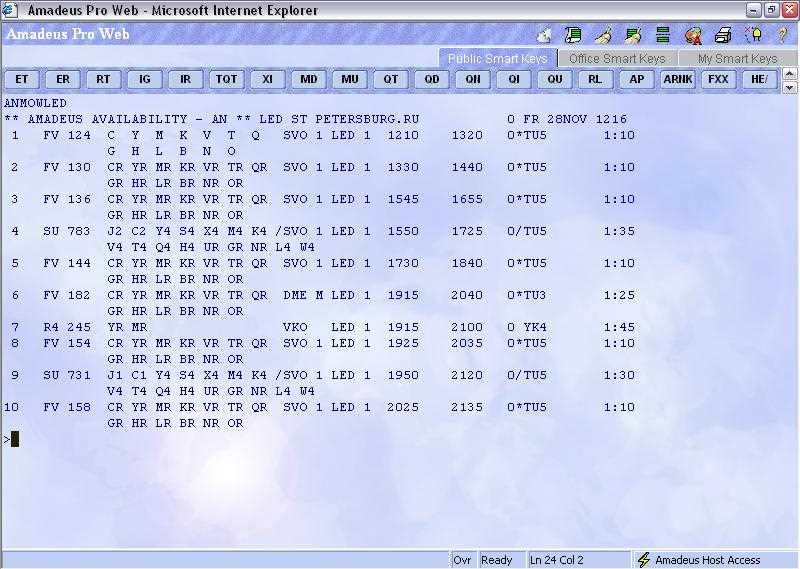Click the AP smart key
Viewport: 800px width, 569px height.
click(x=637, y=79)
